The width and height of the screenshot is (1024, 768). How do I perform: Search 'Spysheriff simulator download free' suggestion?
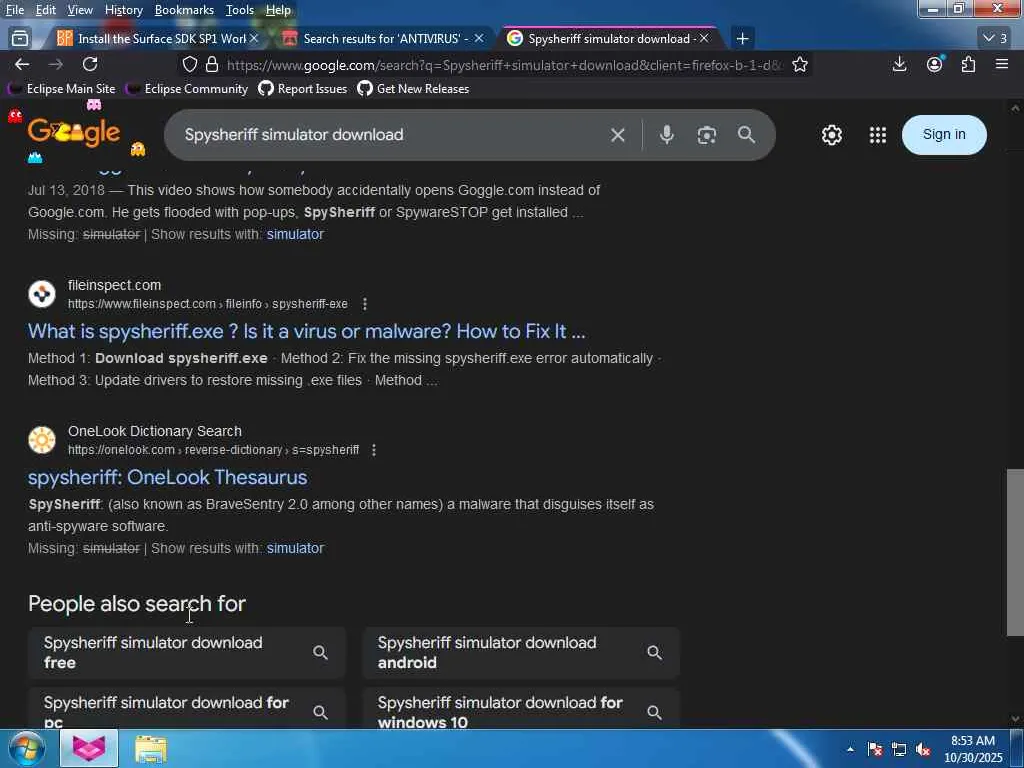click(x=187, y=652)
